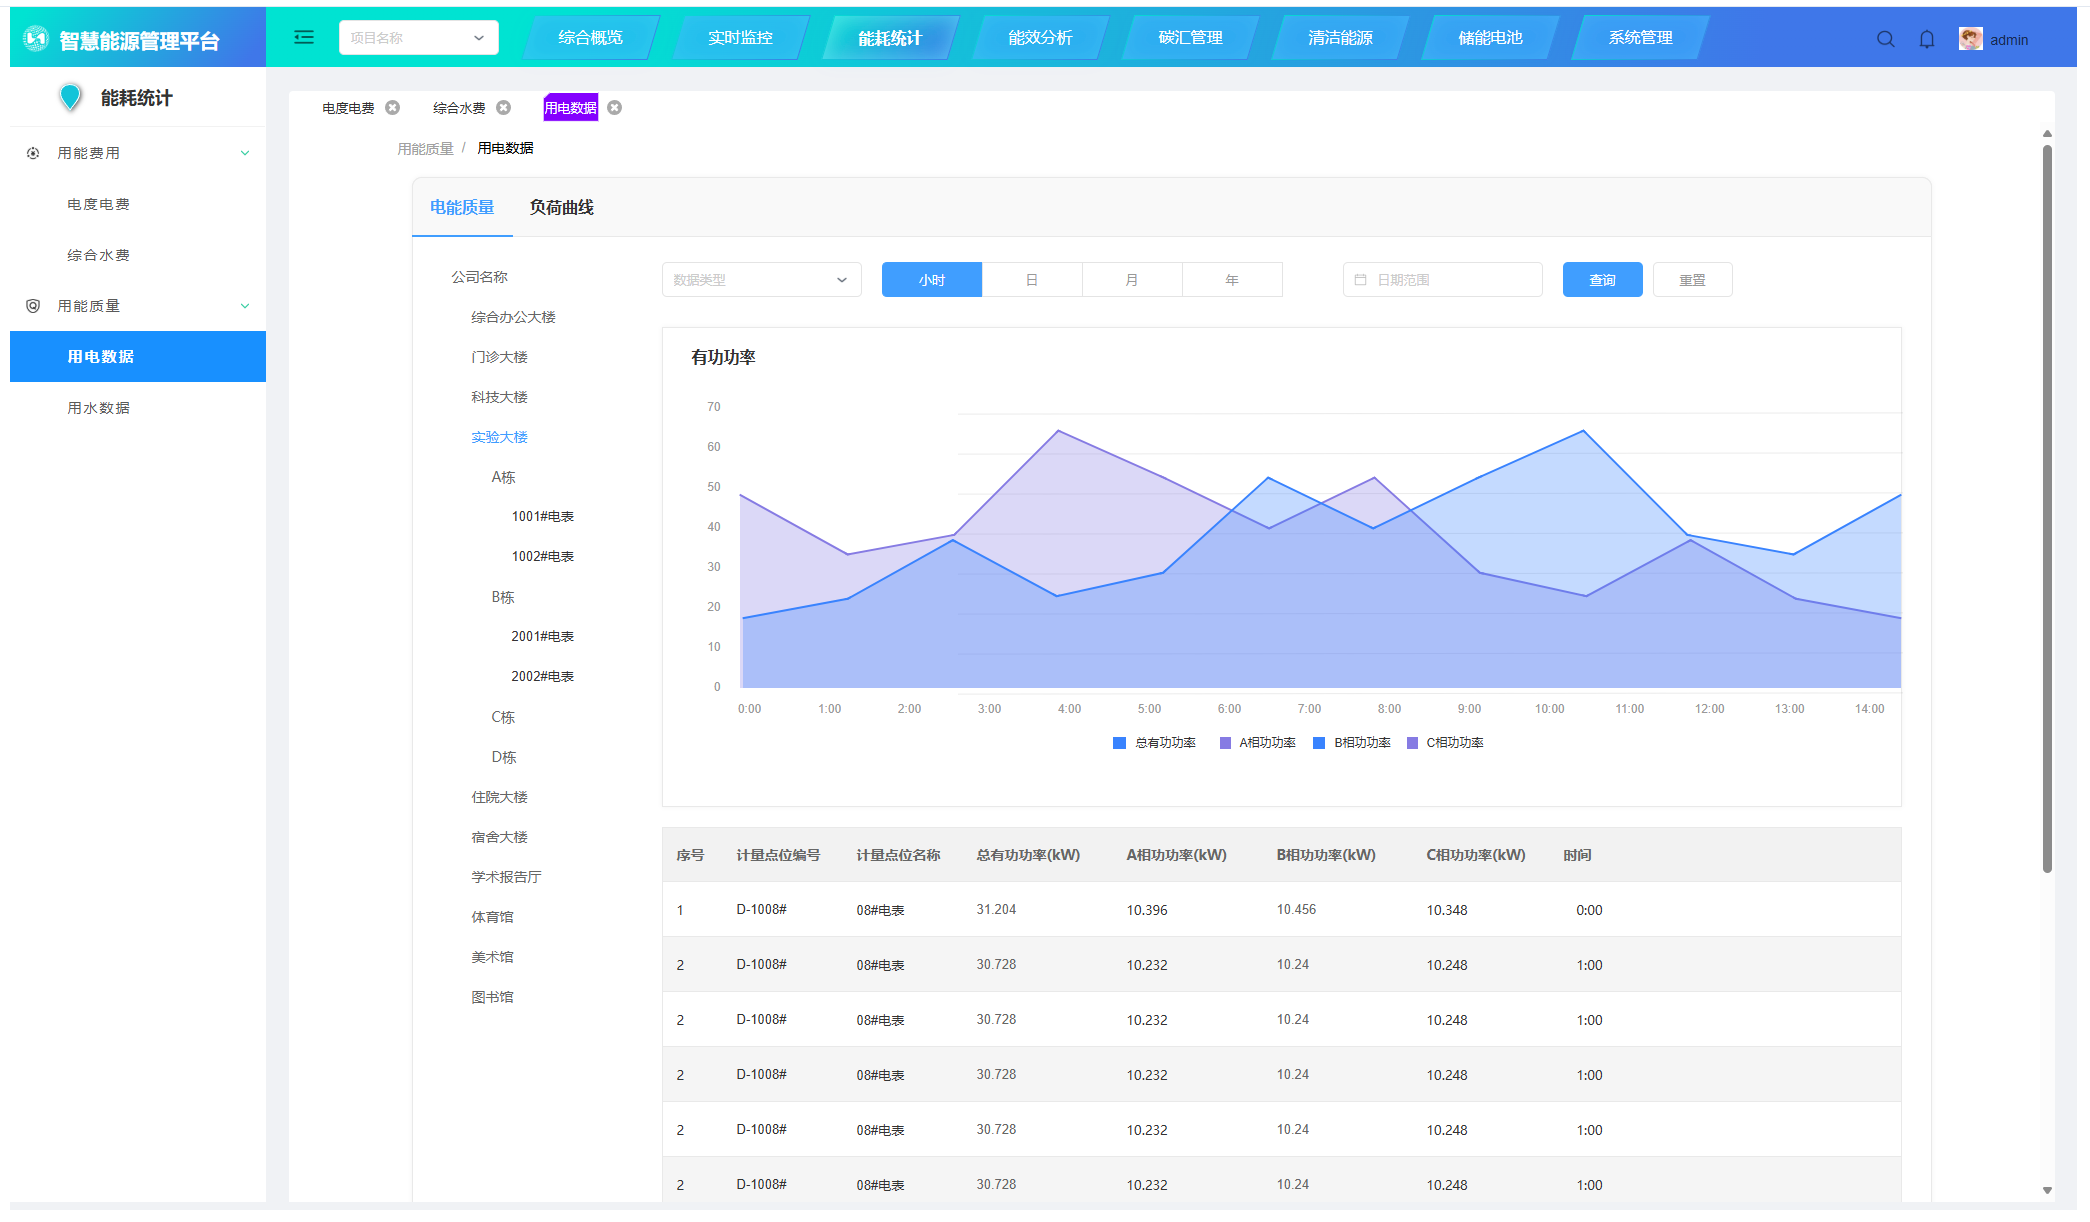Click the 重置 button
This screenshot has height=1222, width=2090.
(x=1692, y=280)
